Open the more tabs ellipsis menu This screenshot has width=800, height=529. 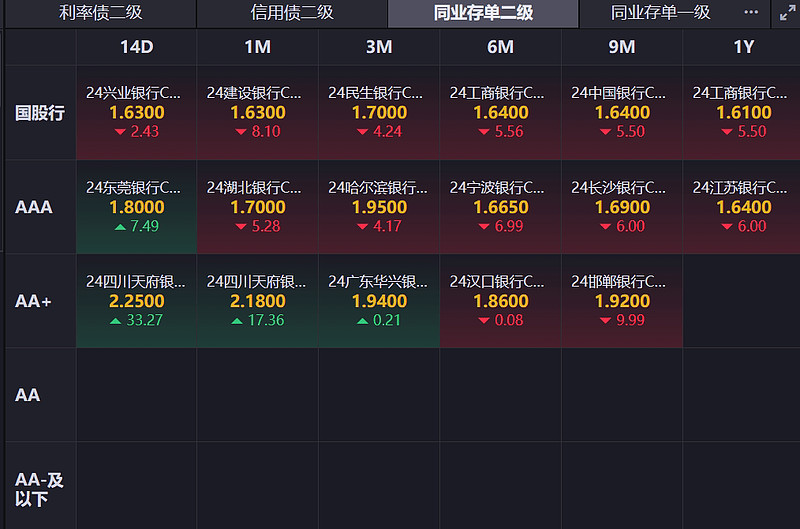pyautogui.click(x=751, y=12)
